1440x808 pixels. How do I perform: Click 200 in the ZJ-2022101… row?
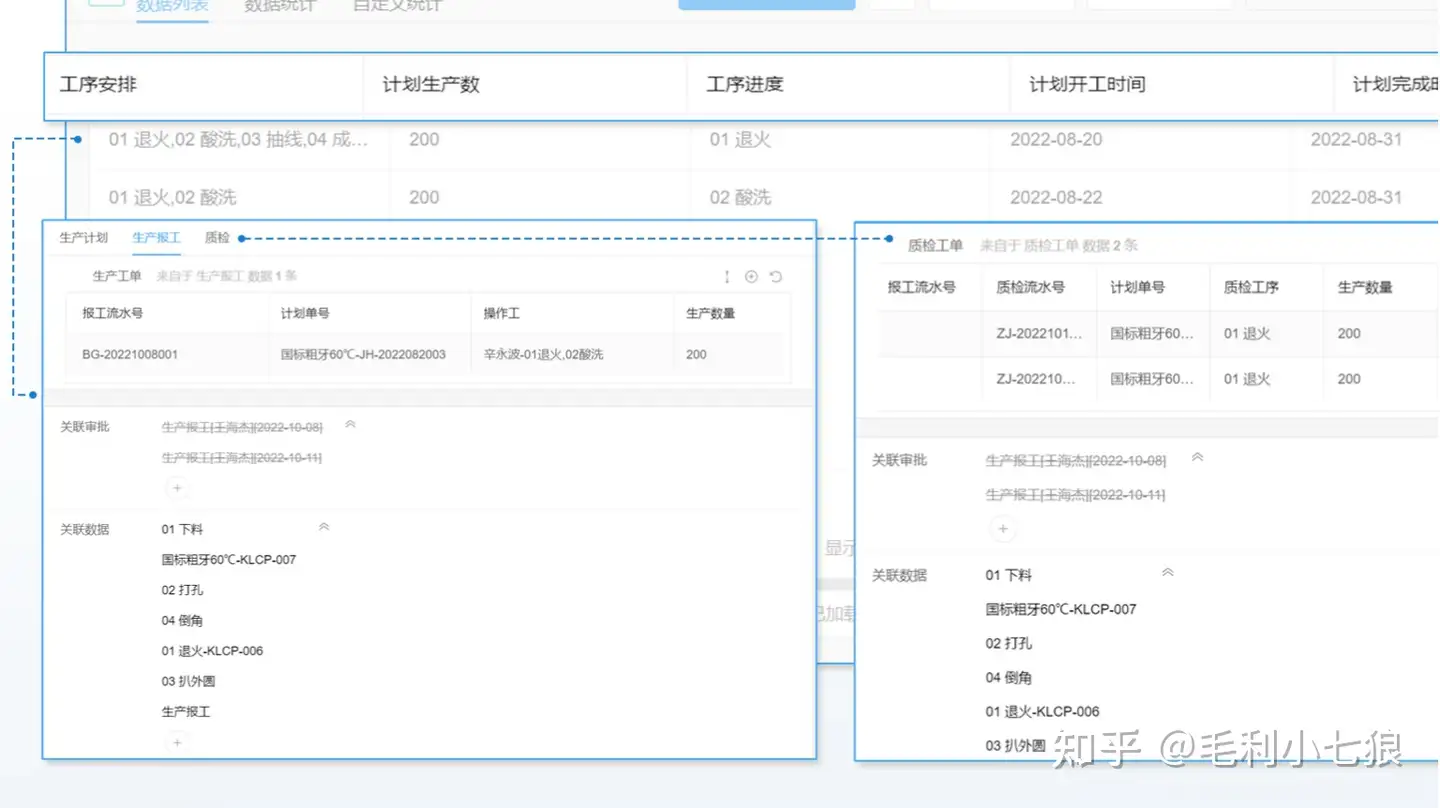pos(1349,334)
